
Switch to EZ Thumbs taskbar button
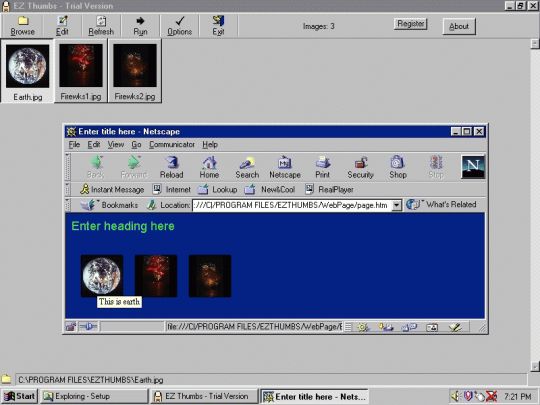point(204,396)
